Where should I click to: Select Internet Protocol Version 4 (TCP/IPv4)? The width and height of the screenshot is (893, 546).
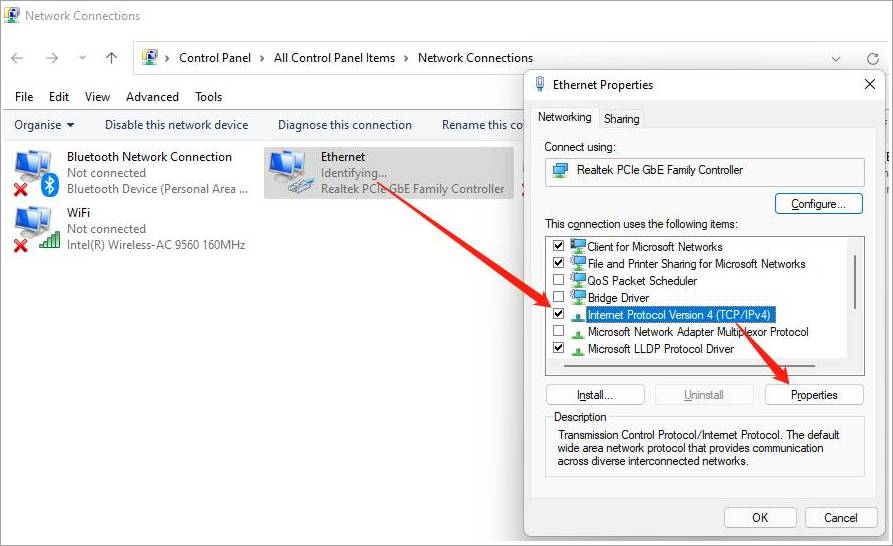point(679,315)
